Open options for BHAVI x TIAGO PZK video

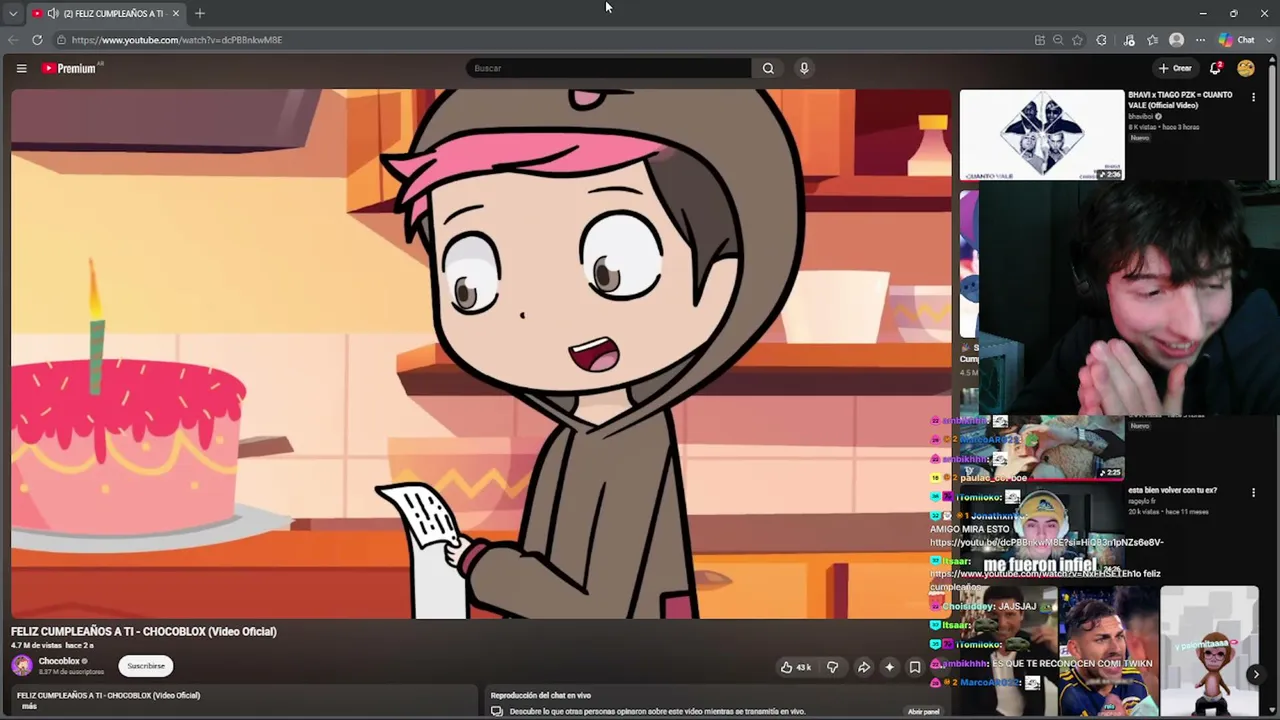click(x=1253, y=98)
